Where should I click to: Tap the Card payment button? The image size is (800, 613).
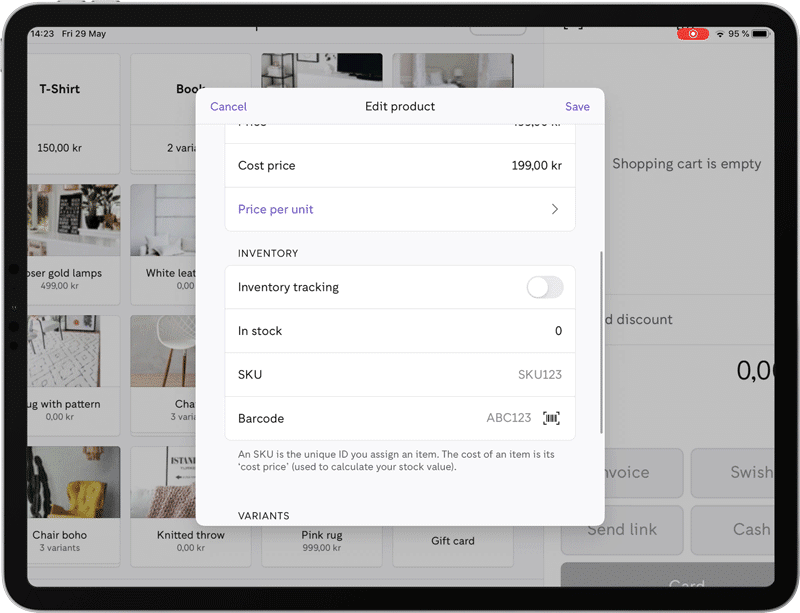(x=667, y=575)
